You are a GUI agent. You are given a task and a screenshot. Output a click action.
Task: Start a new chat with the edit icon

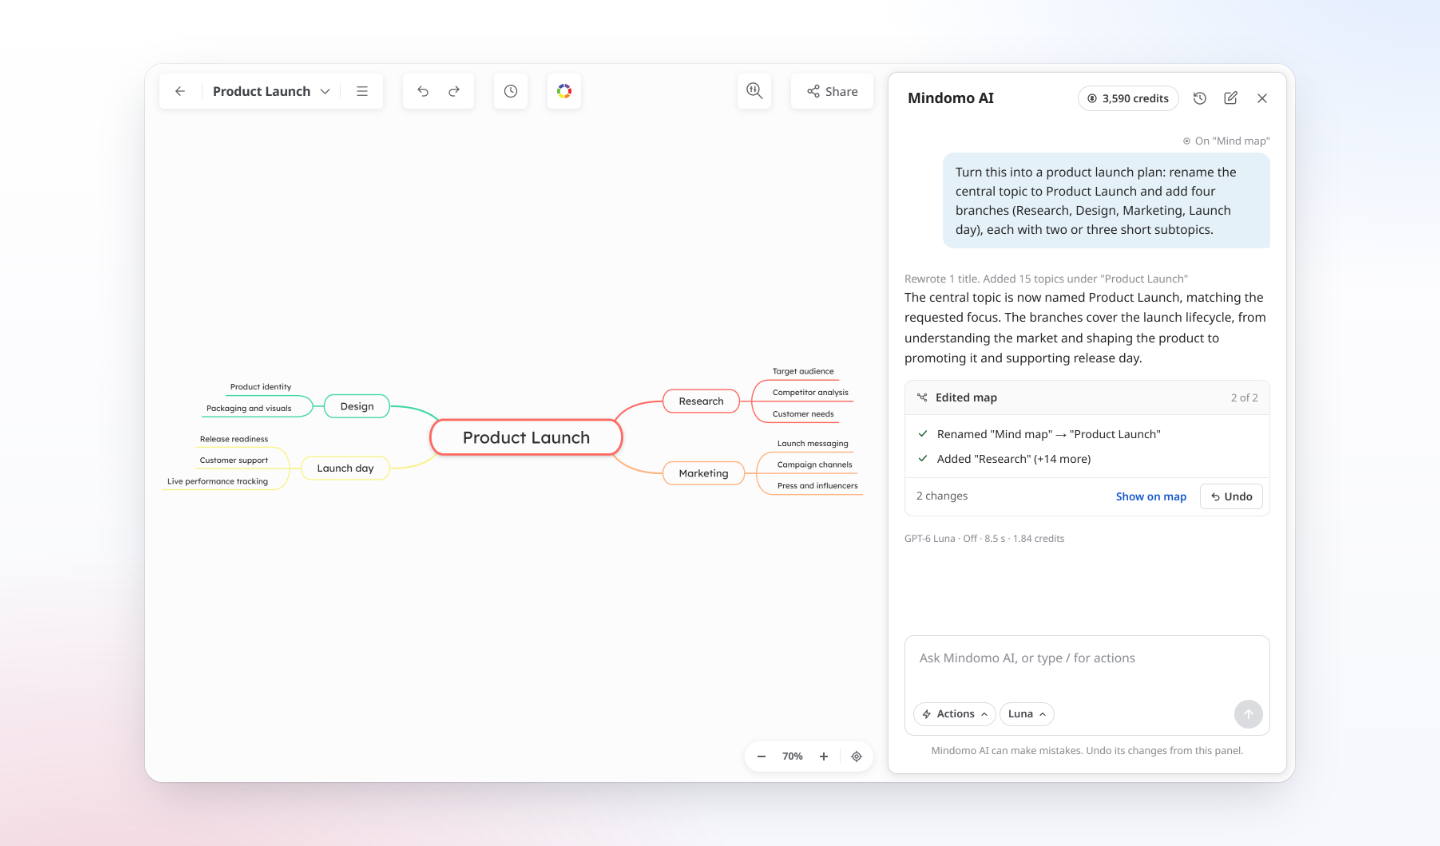(x=1231, y=98)
